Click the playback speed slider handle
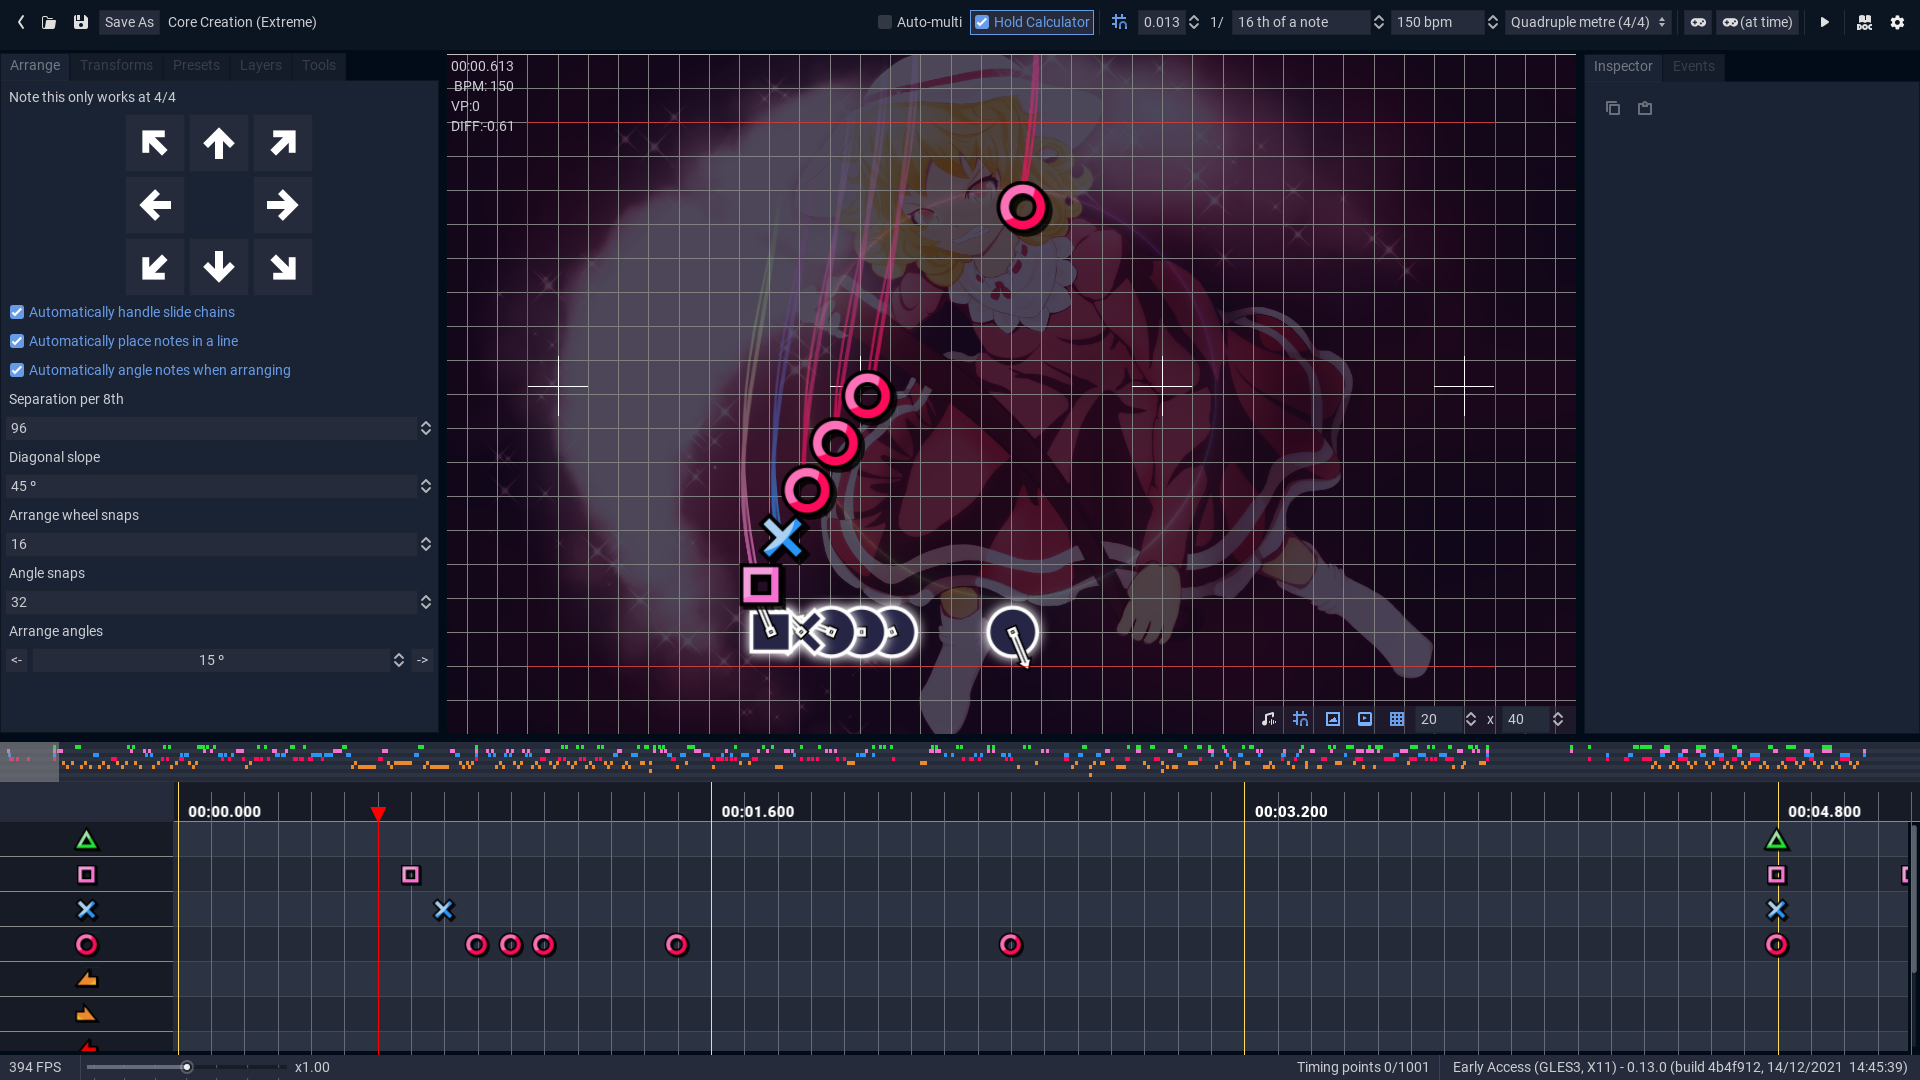1920x1080 pixels. click(x=186, y=1068)
